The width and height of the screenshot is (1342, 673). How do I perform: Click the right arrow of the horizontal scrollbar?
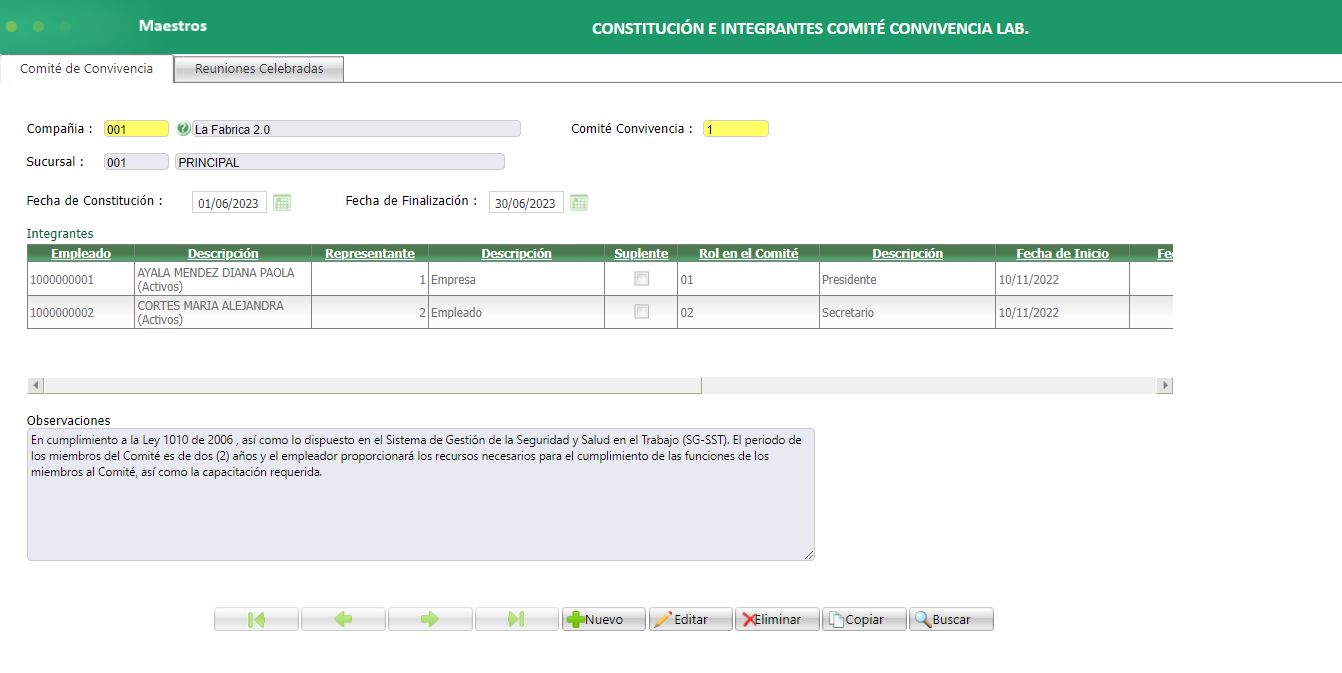tap(1164, 384)
